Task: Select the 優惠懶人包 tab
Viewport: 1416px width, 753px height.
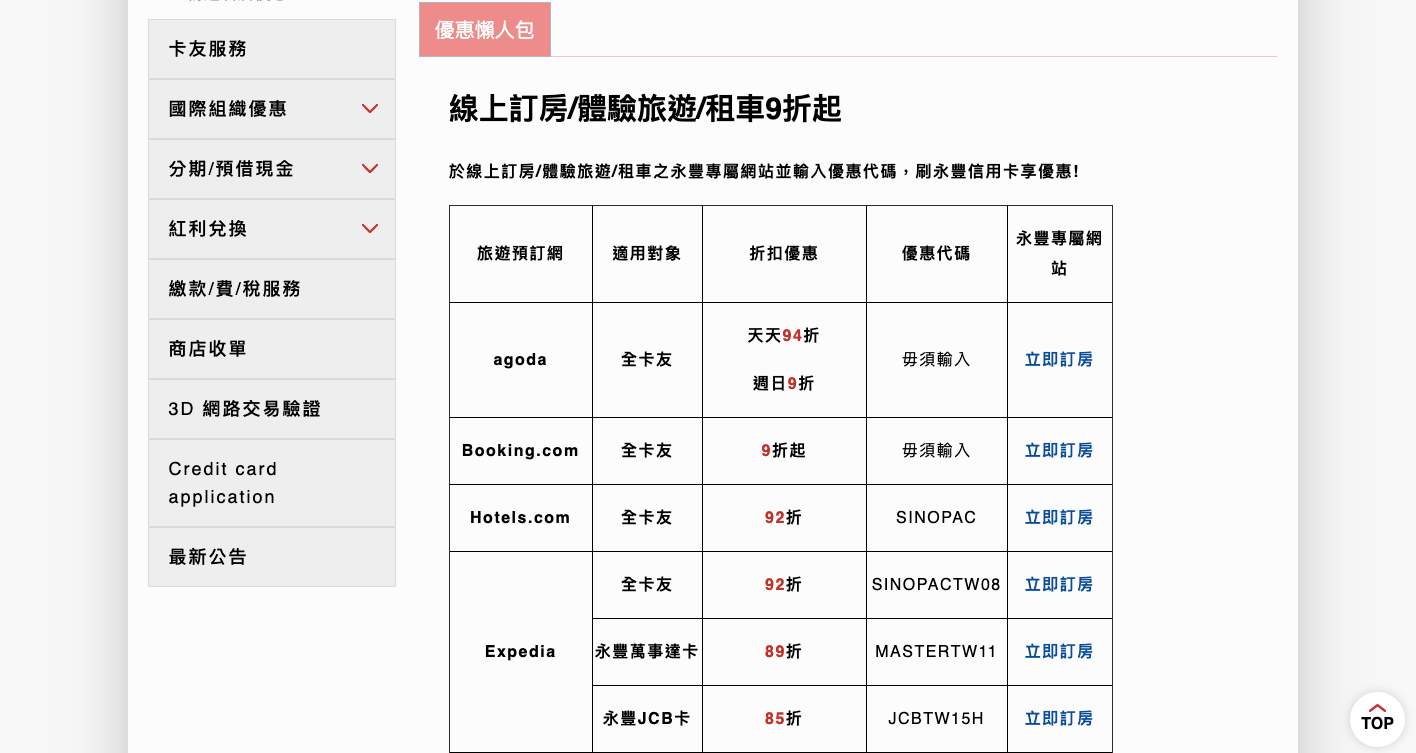Action: 485,30
